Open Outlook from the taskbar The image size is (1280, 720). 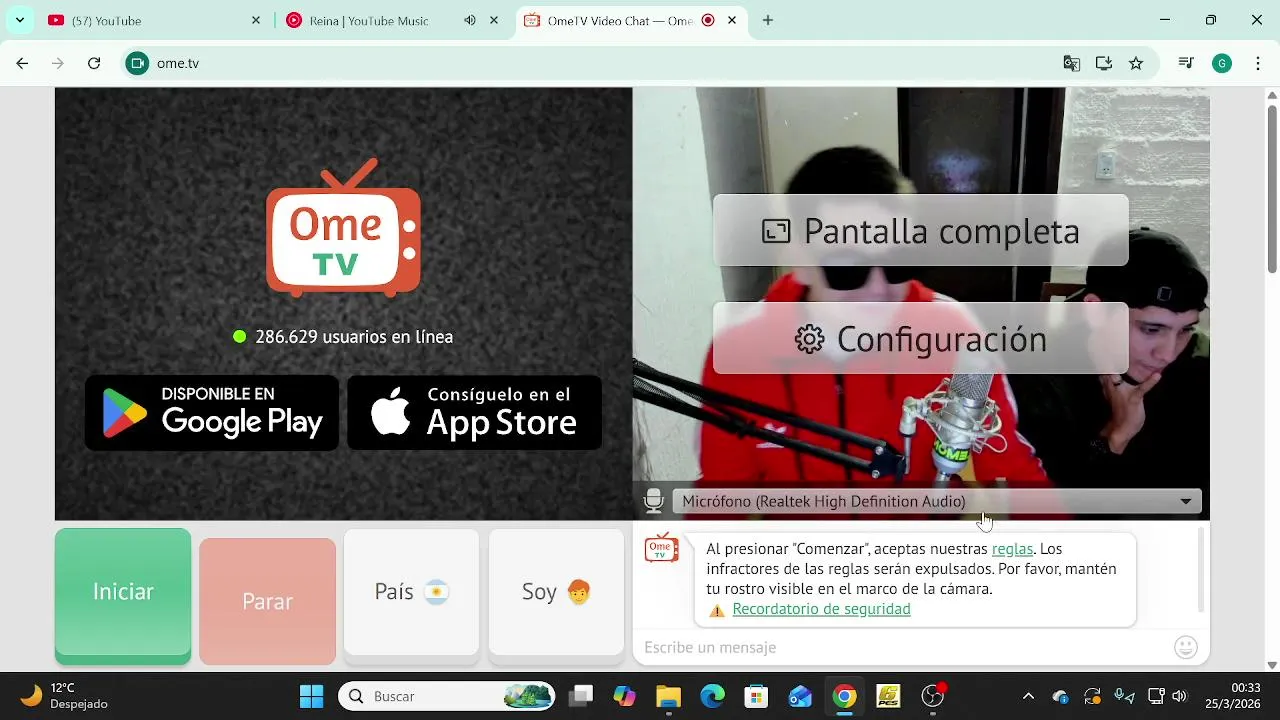(800, 696)
